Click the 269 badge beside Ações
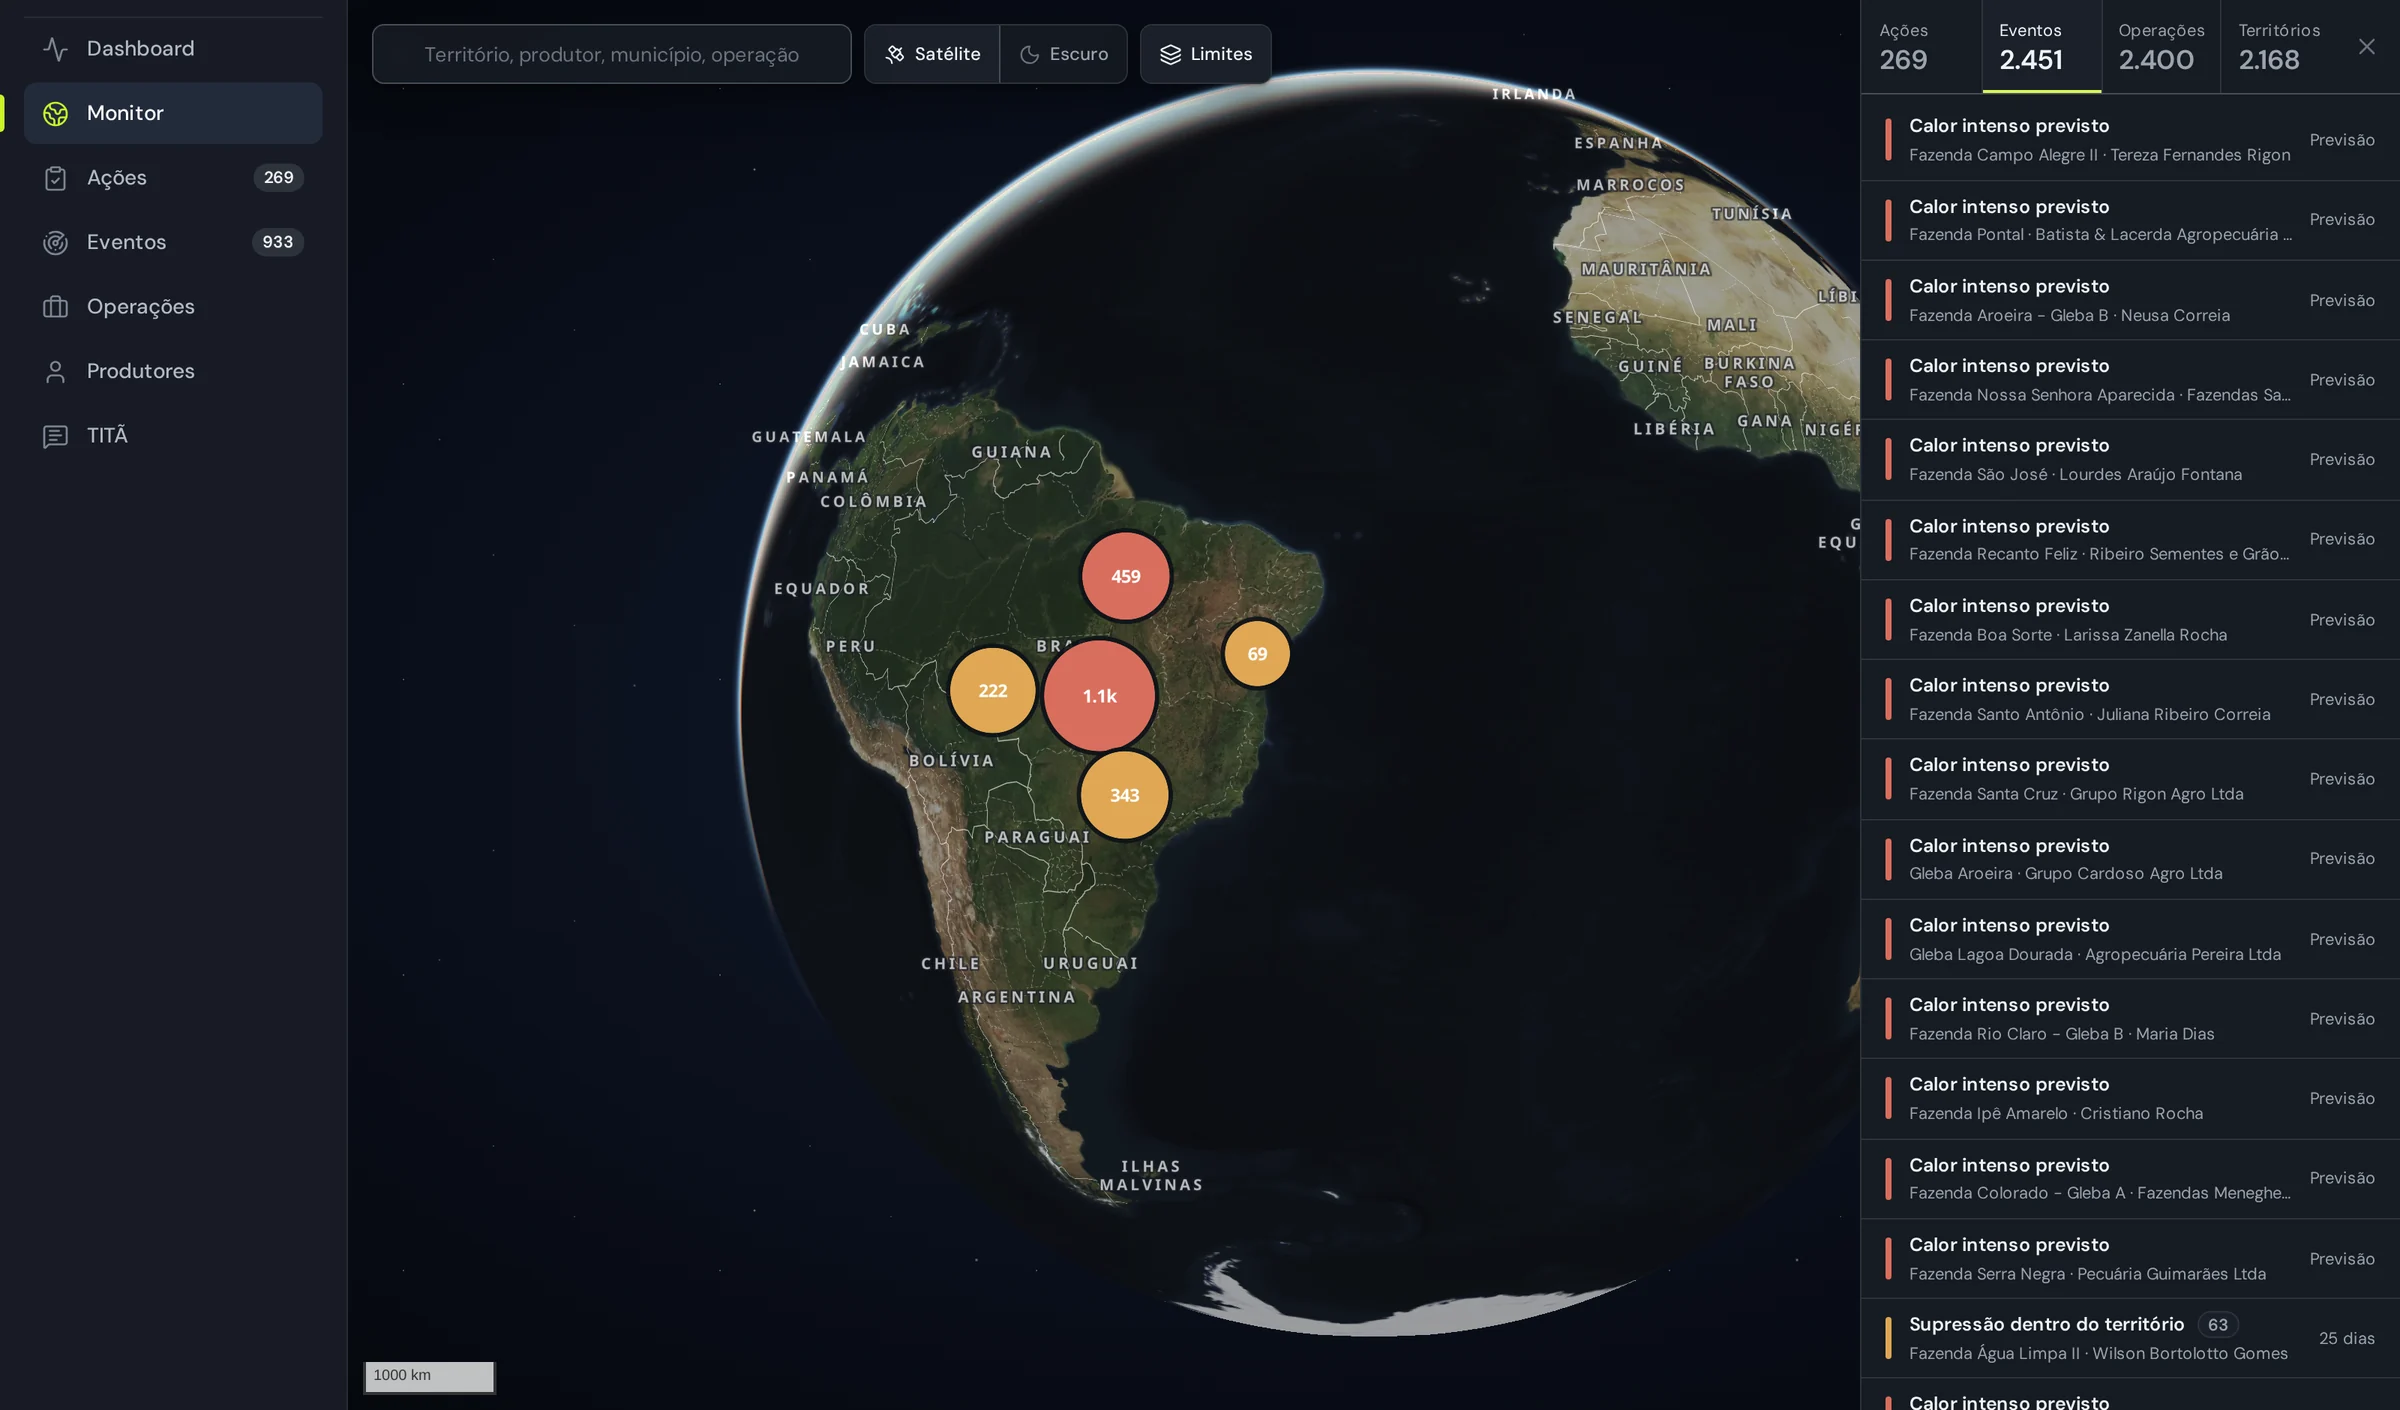Screen dimensions: 2400x1410 278,178
